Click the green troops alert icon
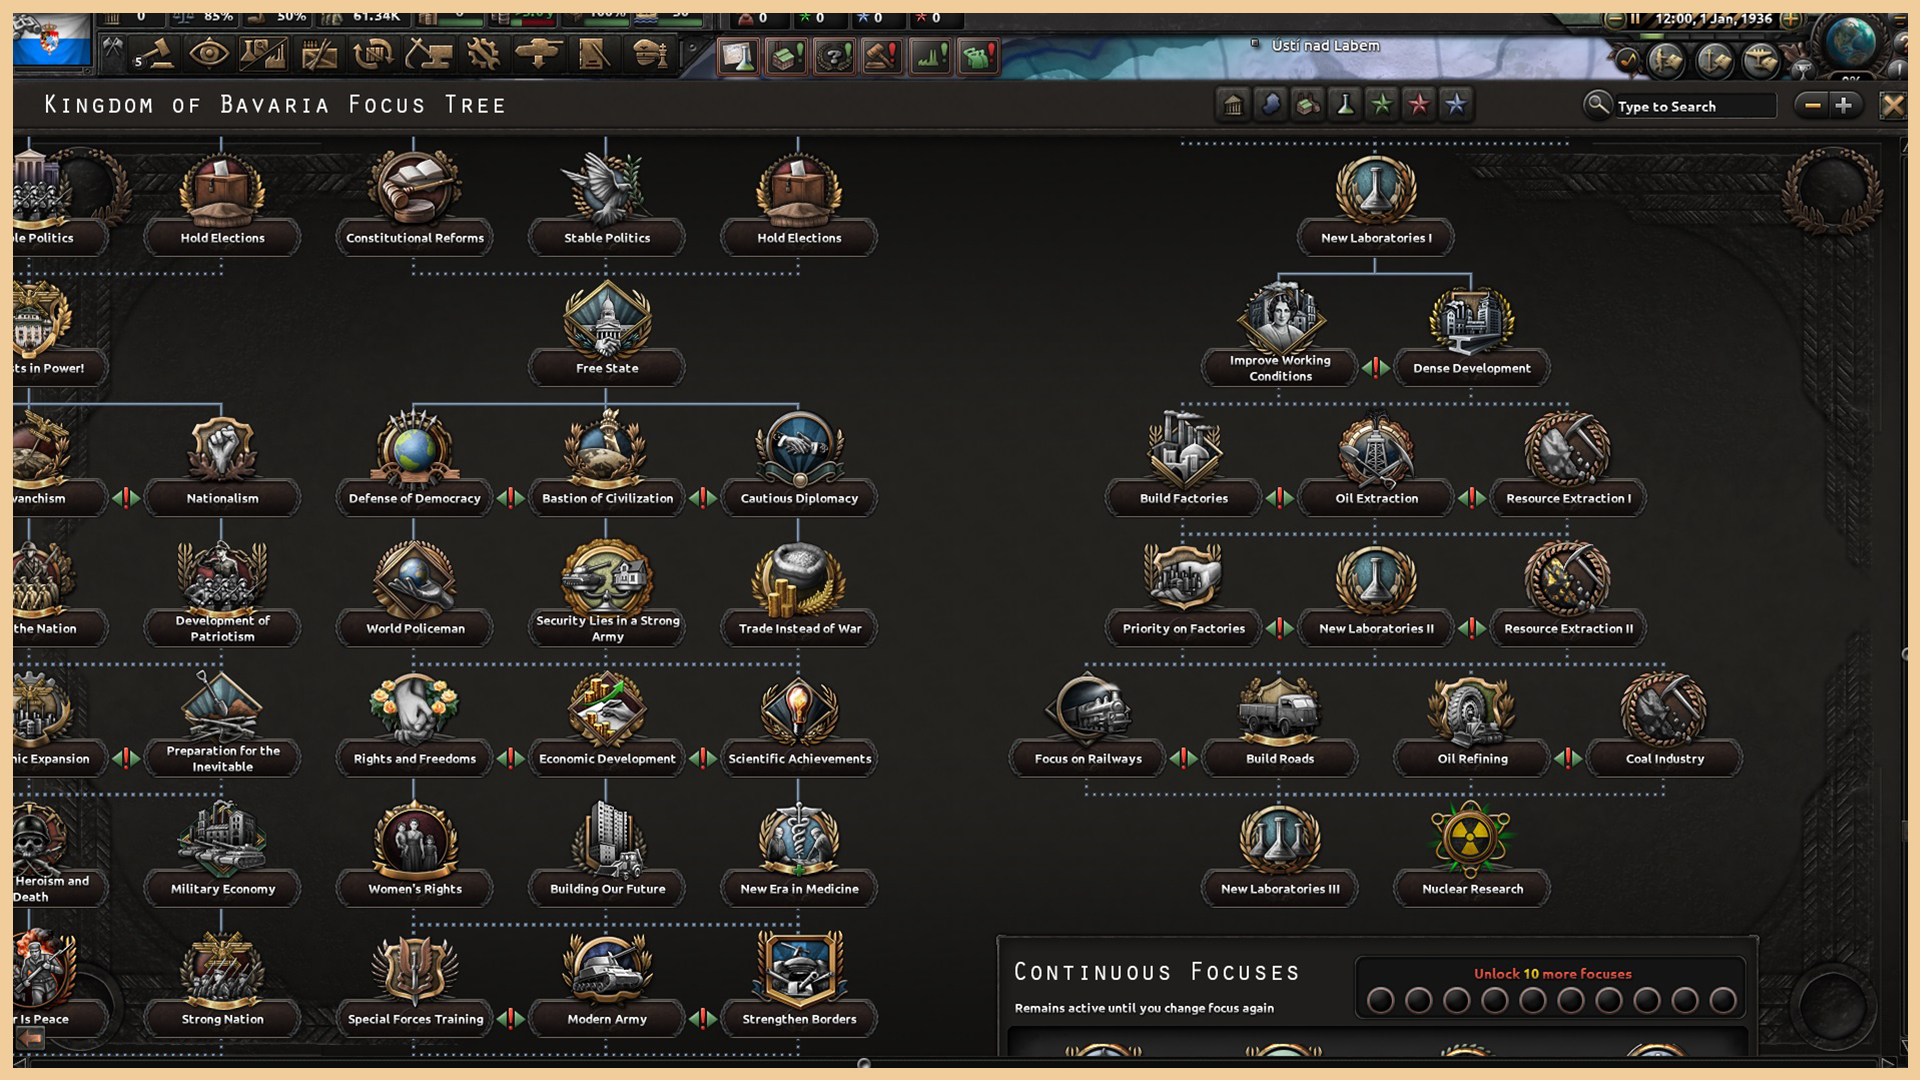The height and width of the screenshot is (1080, 1920). (978, 57)
